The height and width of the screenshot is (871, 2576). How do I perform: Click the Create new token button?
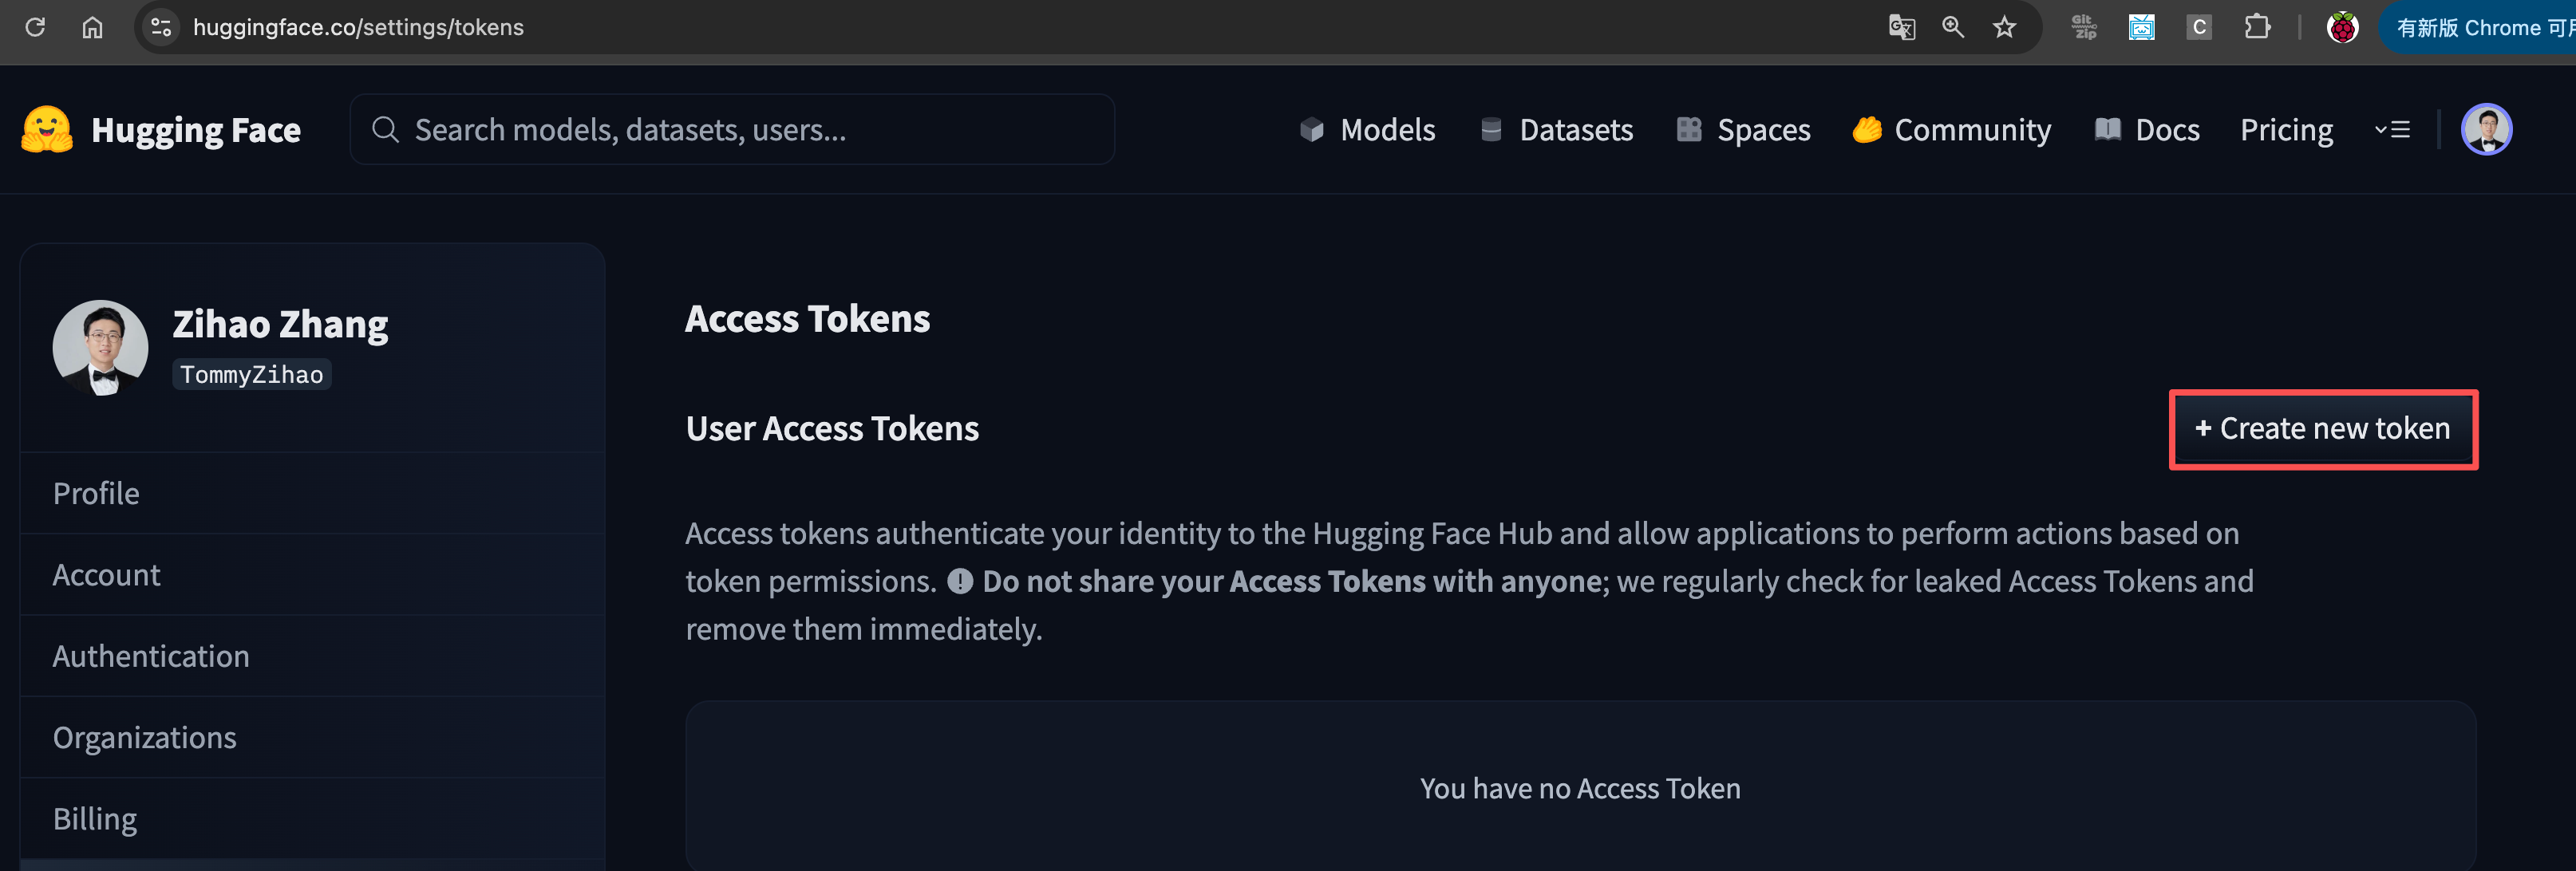(x=2323, y=429)
